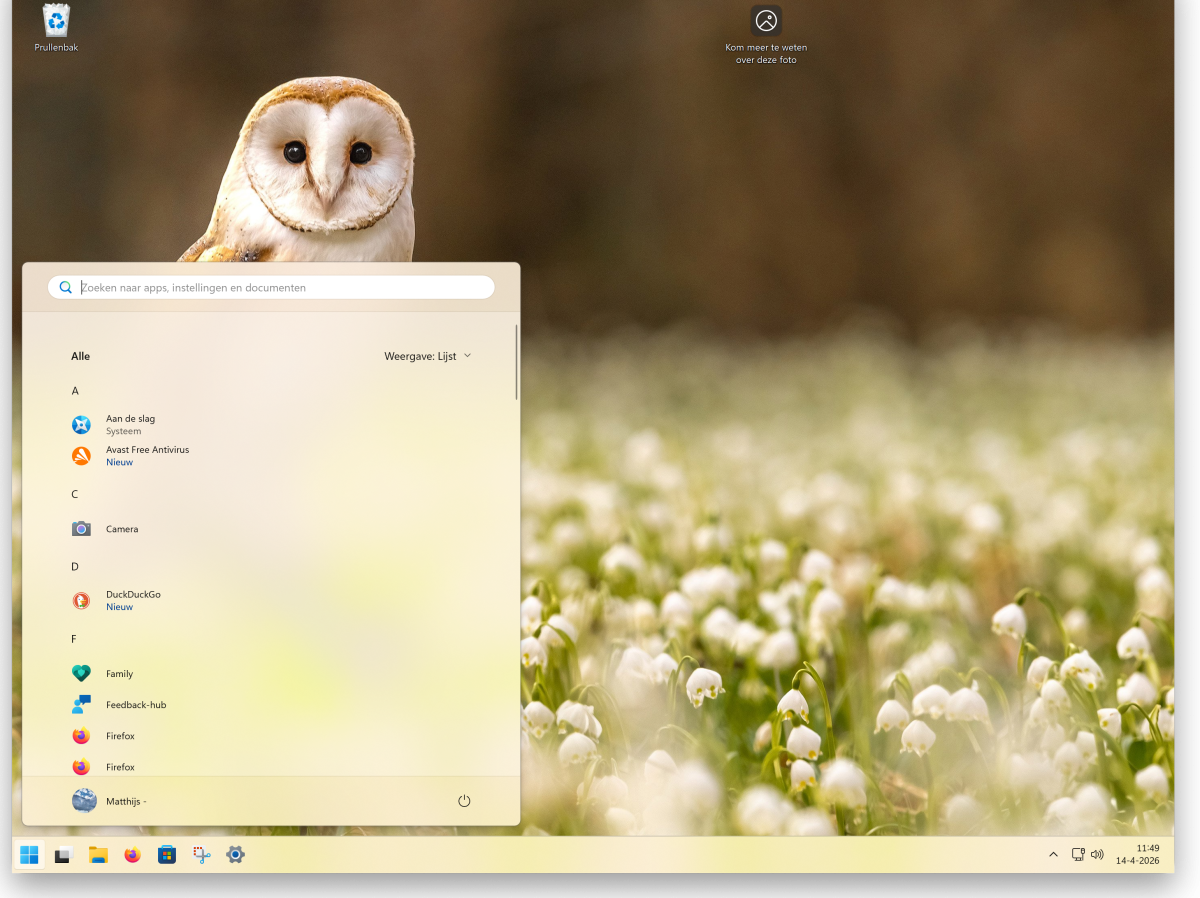Open the Family app
The width and height of the screenshot is (1200, 898).
[119, 674]
